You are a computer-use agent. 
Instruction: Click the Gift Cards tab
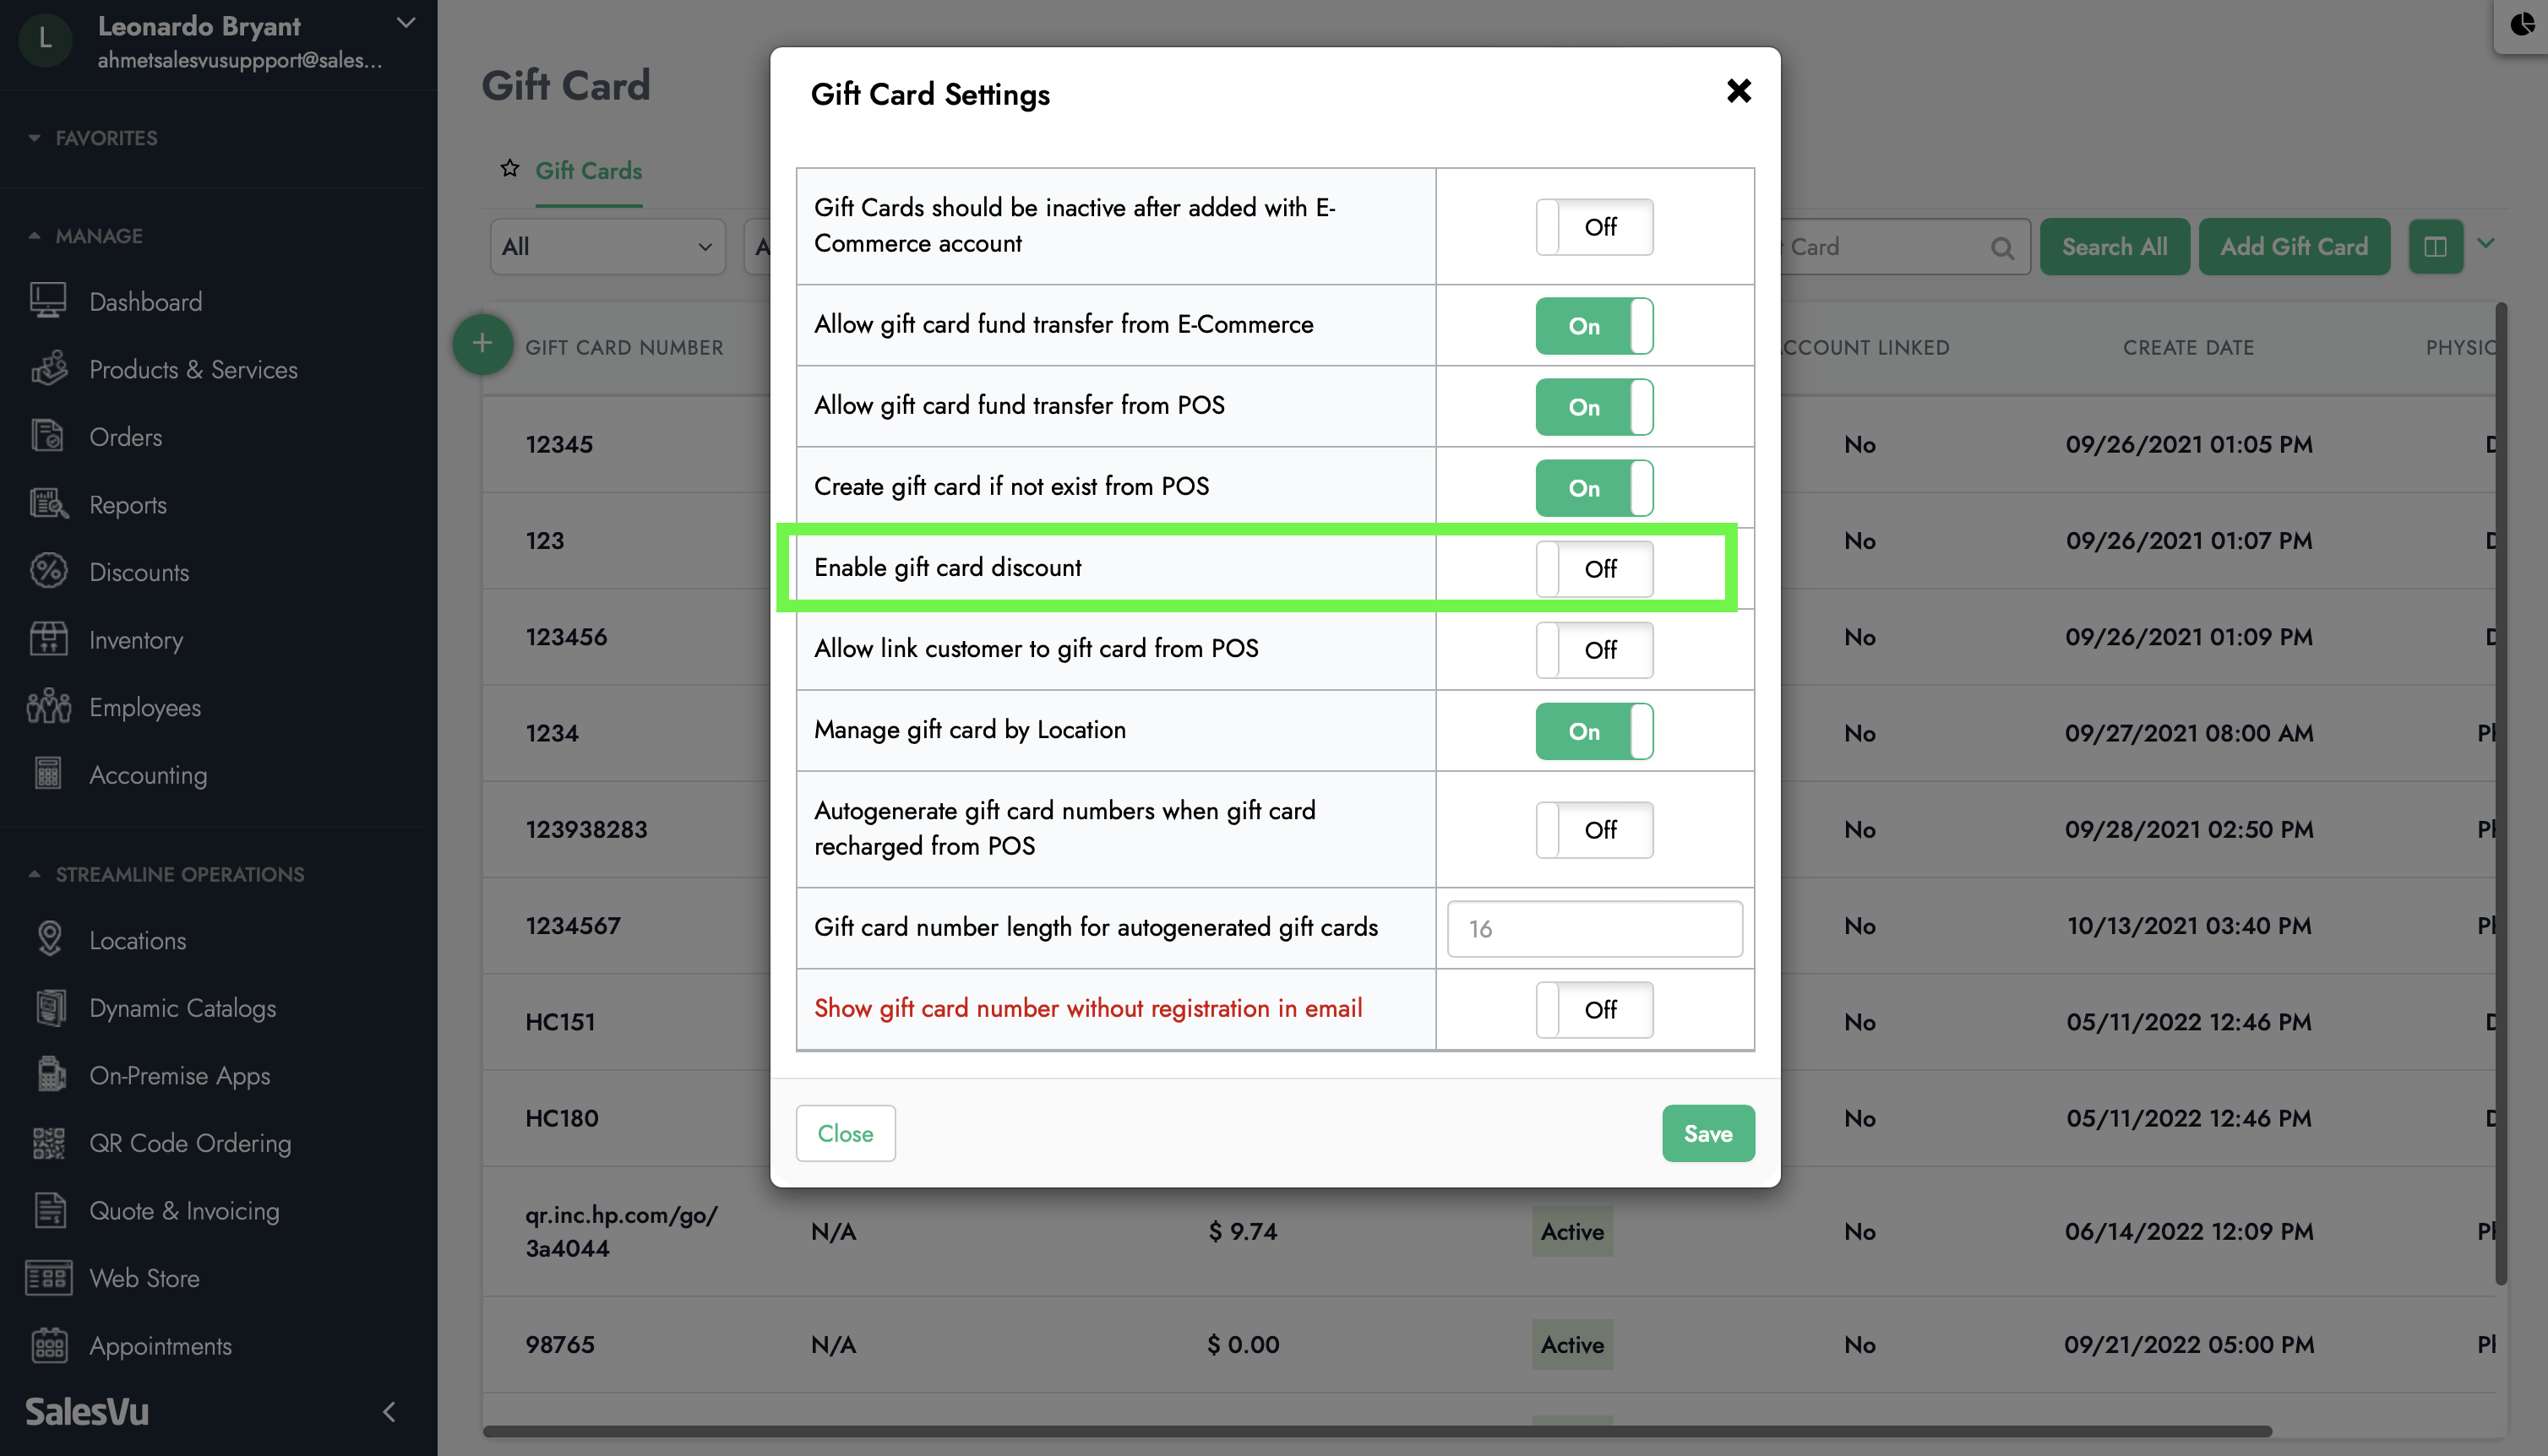click(590, 170)
